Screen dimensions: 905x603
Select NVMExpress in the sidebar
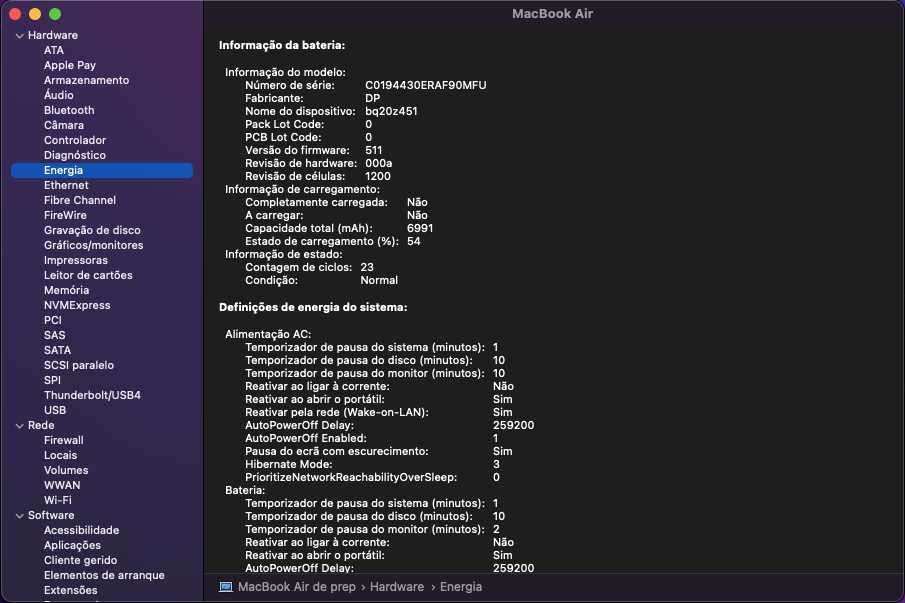77,305
